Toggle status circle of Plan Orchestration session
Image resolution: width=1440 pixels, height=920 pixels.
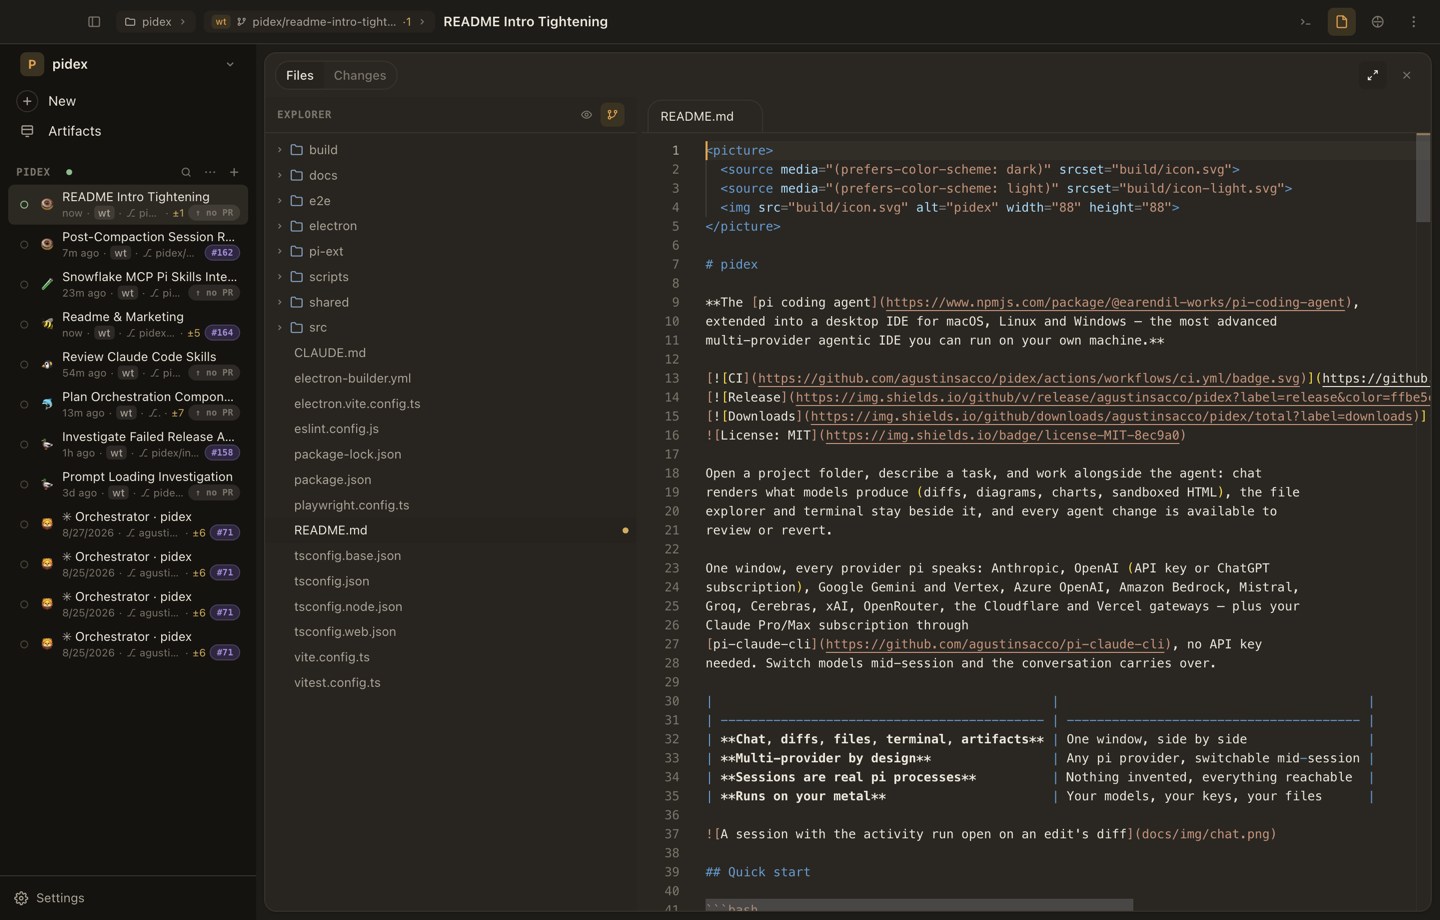click(x=24, y=404)
